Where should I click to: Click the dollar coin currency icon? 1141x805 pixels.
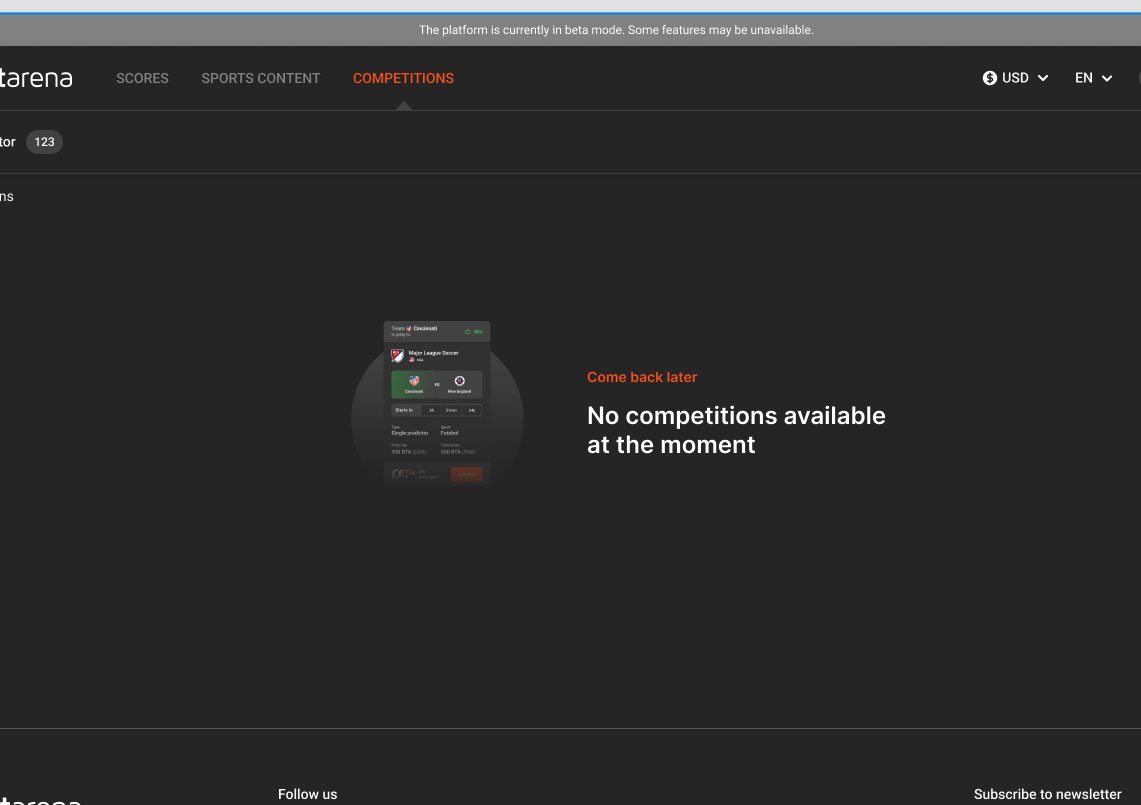pos(989,78)
